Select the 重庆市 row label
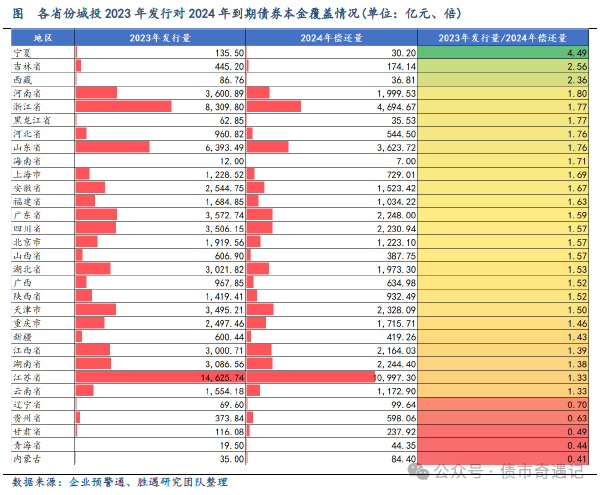Image resolution: width=603 pixels, height=495 pixels. click(x=27, y=323)
